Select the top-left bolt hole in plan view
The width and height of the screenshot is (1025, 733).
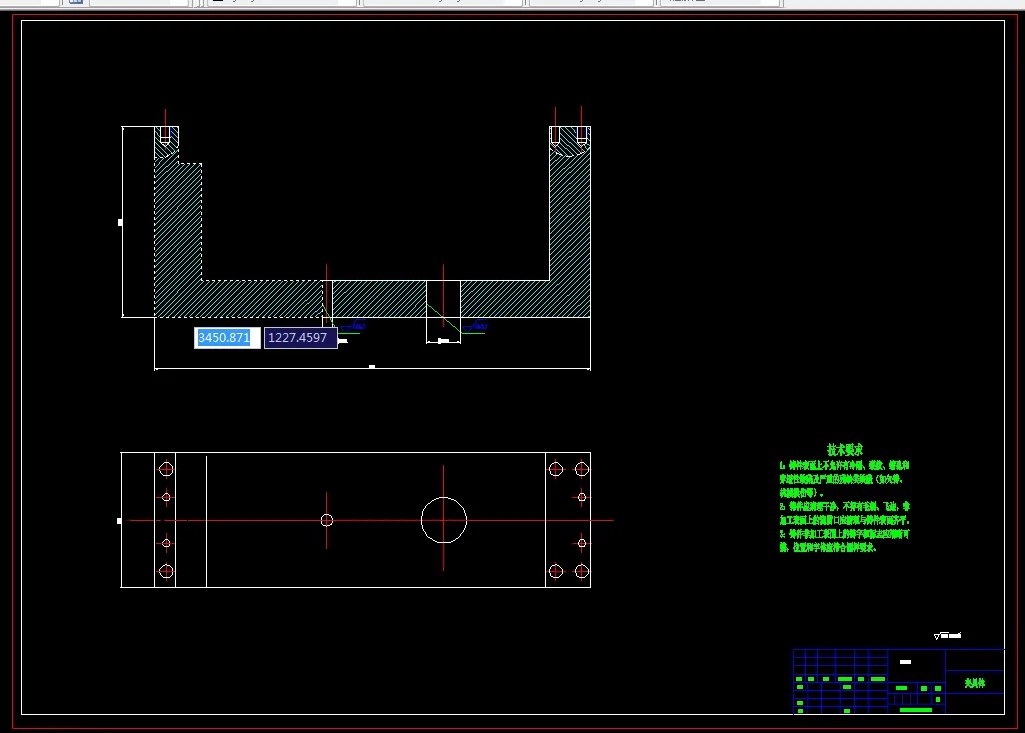point(166,469)
